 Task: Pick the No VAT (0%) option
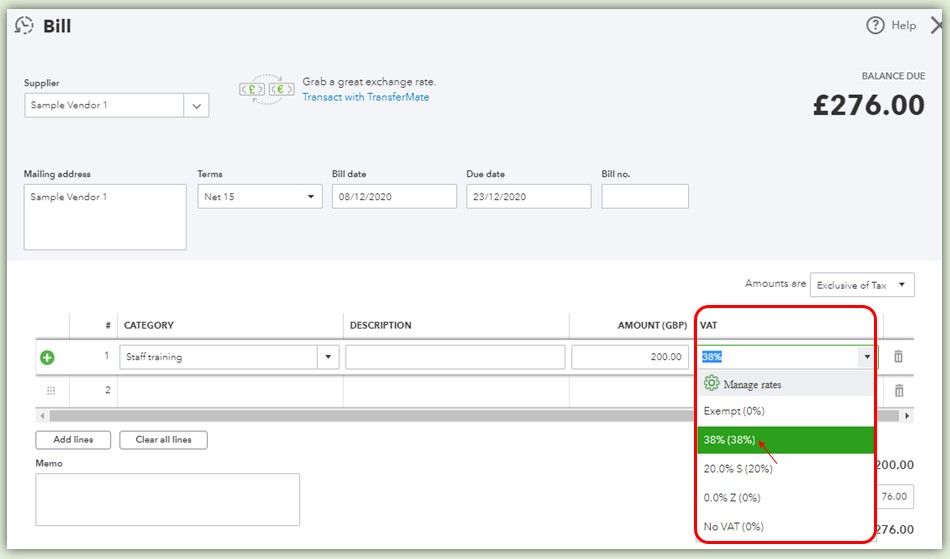(x=785, y=526)
